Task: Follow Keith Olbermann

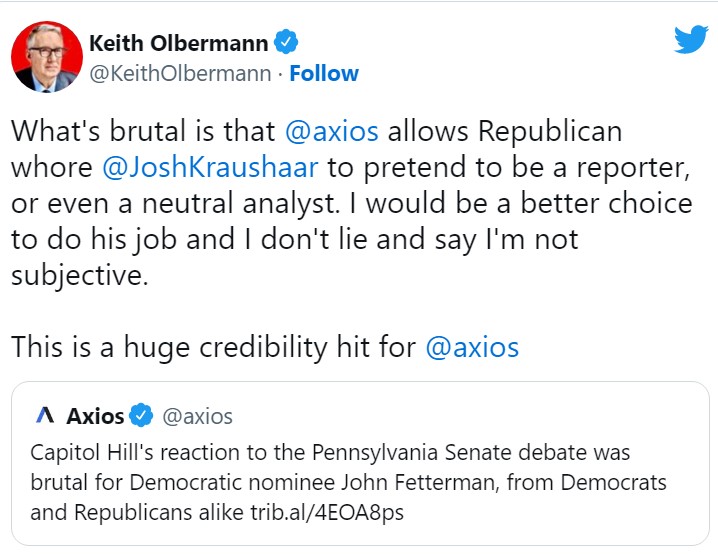Action: coord(324,73)
